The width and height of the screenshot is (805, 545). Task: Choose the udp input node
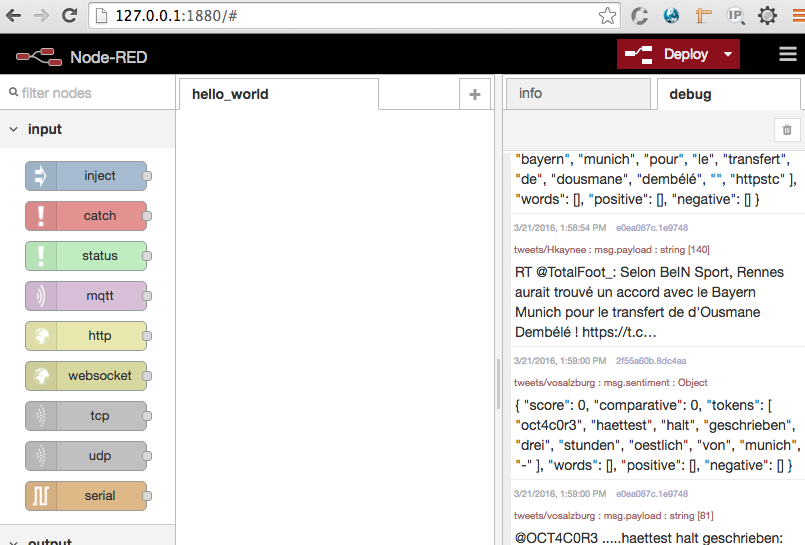point(86,456)
